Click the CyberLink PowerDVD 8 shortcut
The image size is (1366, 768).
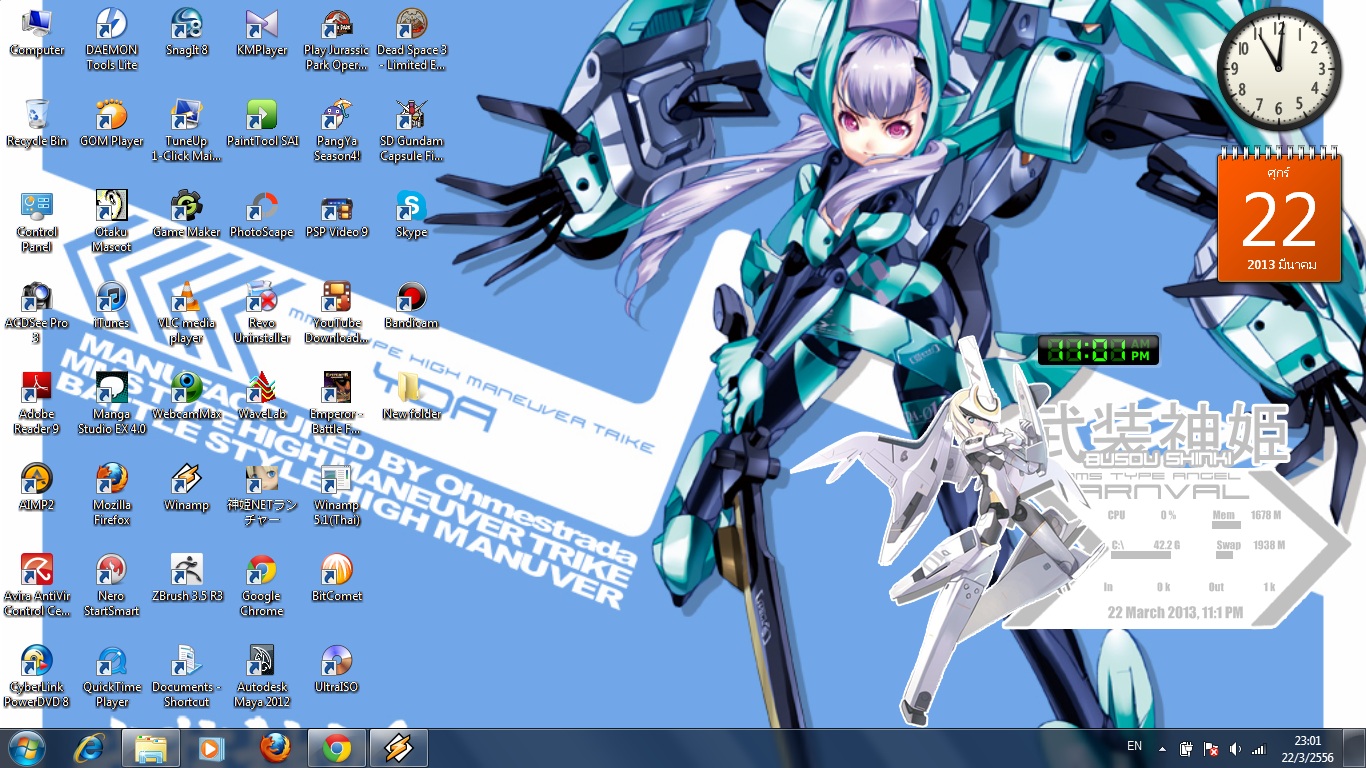[37, 677]
